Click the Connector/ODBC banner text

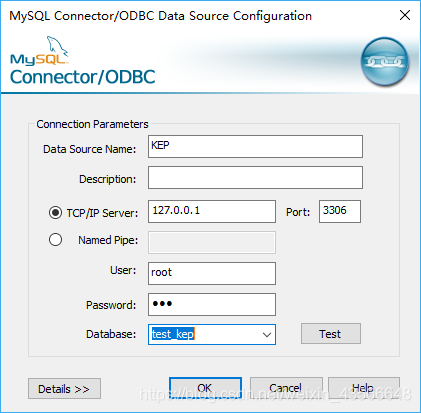point(82,77)
